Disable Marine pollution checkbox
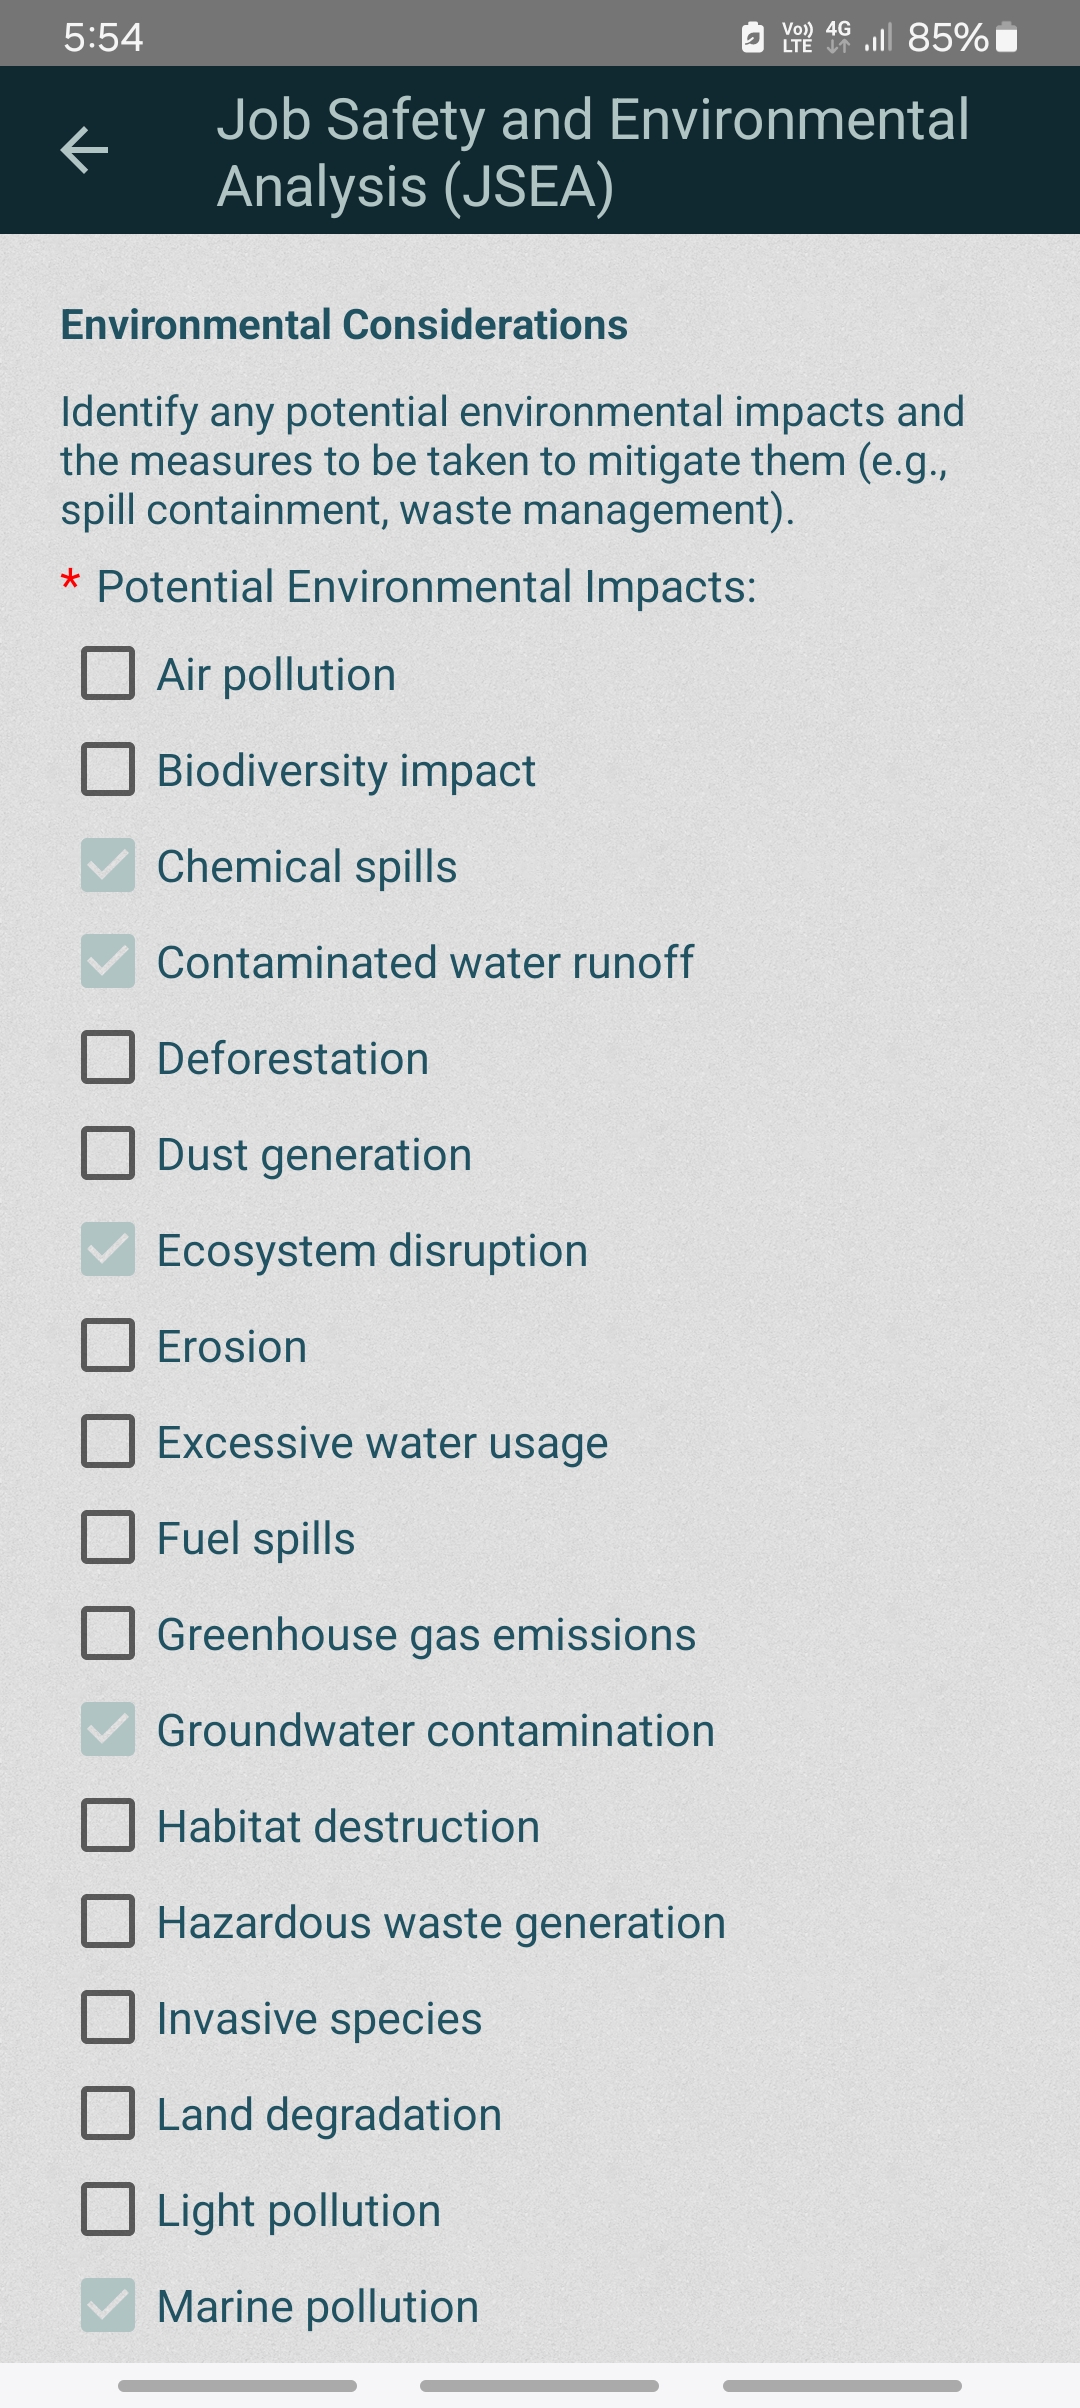 point(108,2305)
